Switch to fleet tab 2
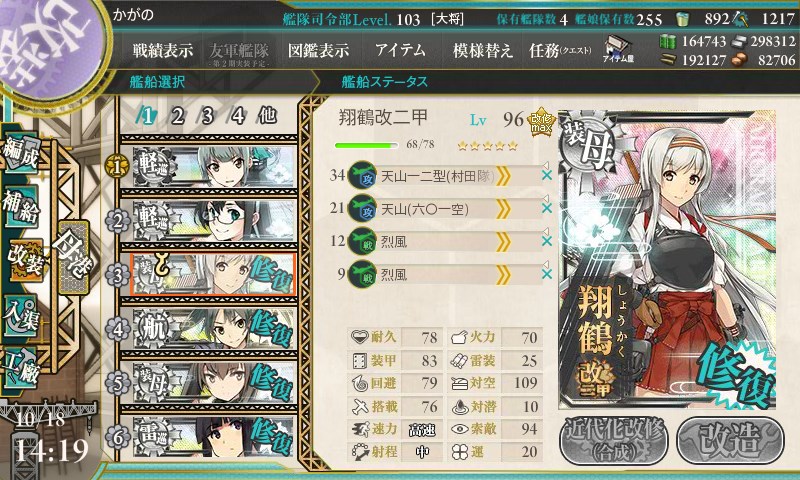 click(177, 116)
